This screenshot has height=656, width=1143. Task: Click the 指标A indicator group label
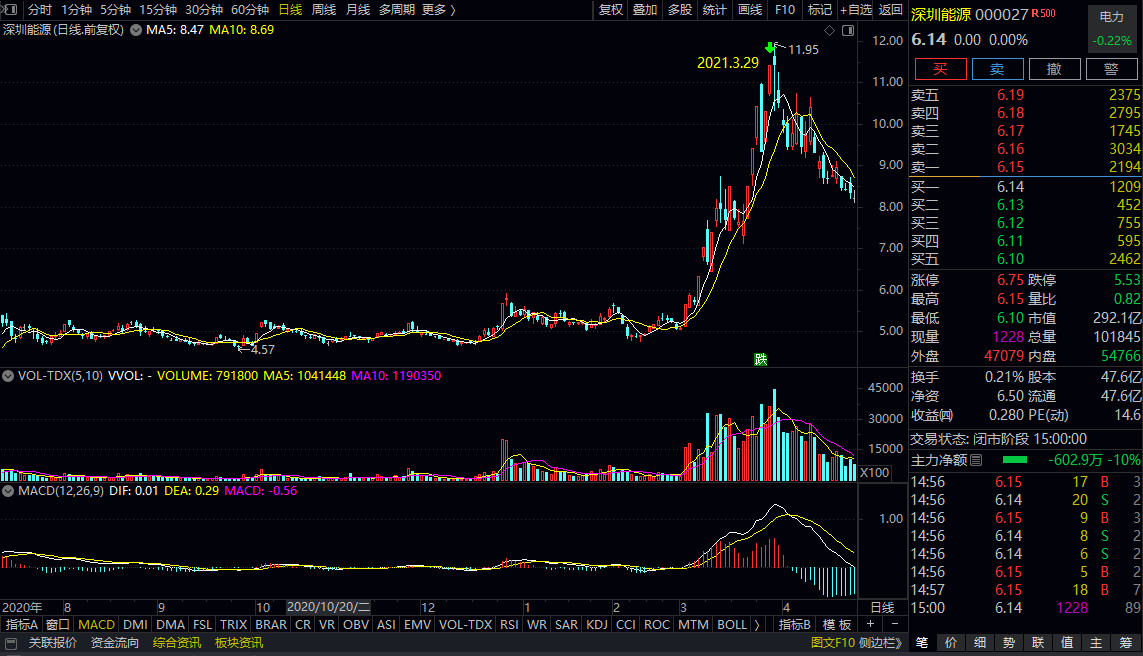tap(21, 625)
